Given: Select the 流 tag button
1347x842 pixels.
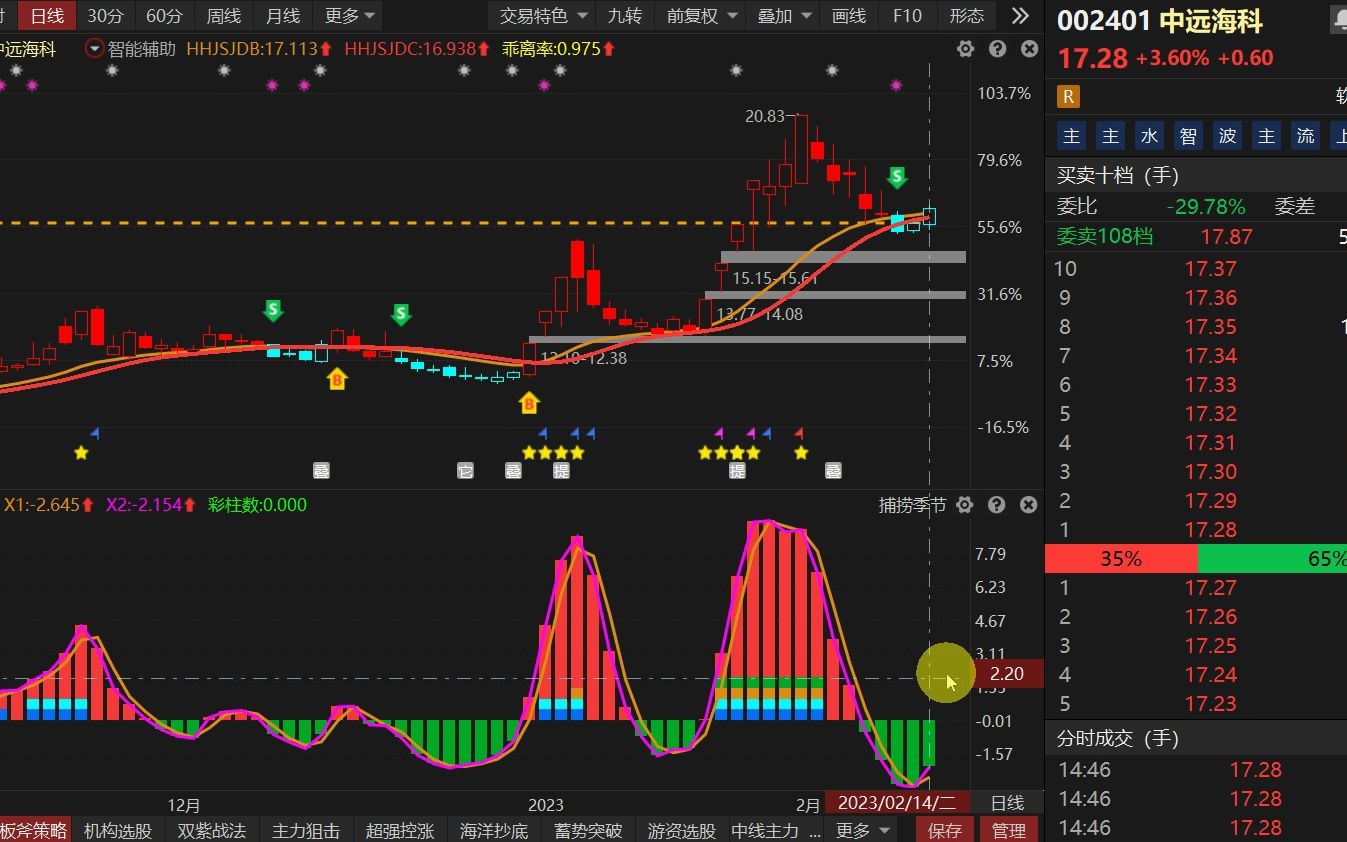Looking at the screenshot, I should (x=1305, y=136).
